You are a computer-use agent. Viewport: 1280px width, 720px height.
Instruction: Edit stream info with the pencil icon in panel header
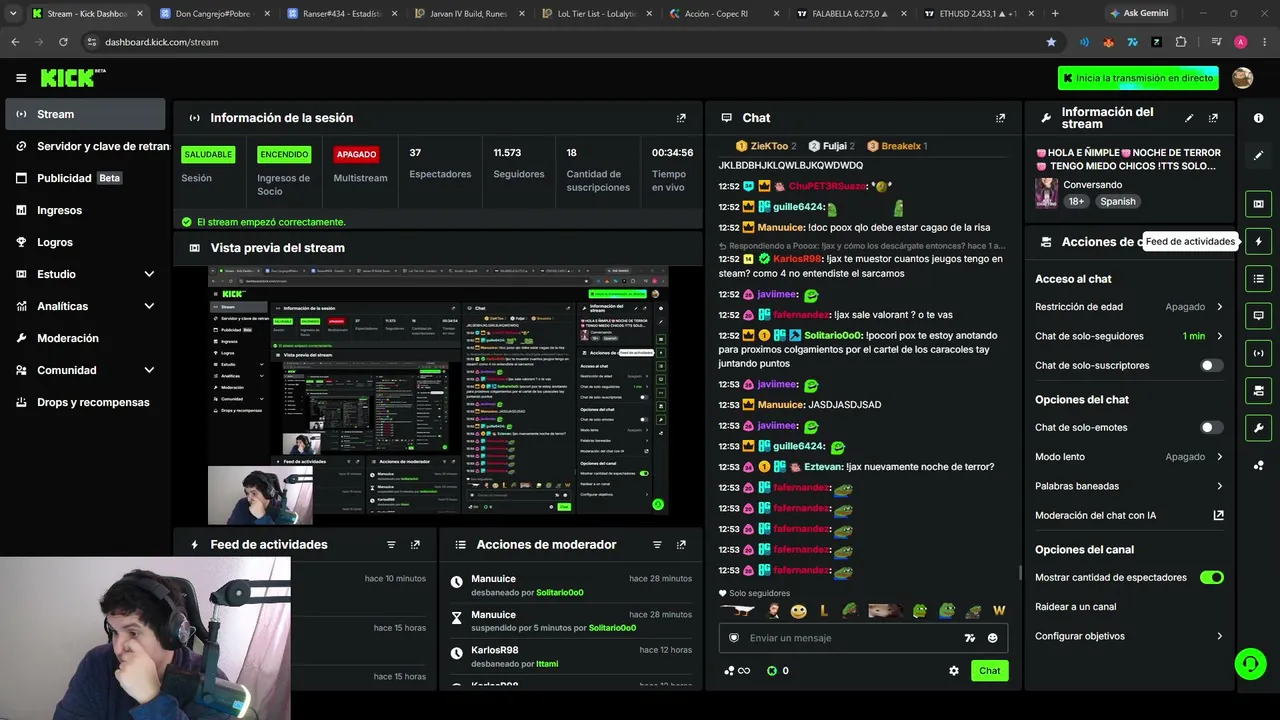1189,118
